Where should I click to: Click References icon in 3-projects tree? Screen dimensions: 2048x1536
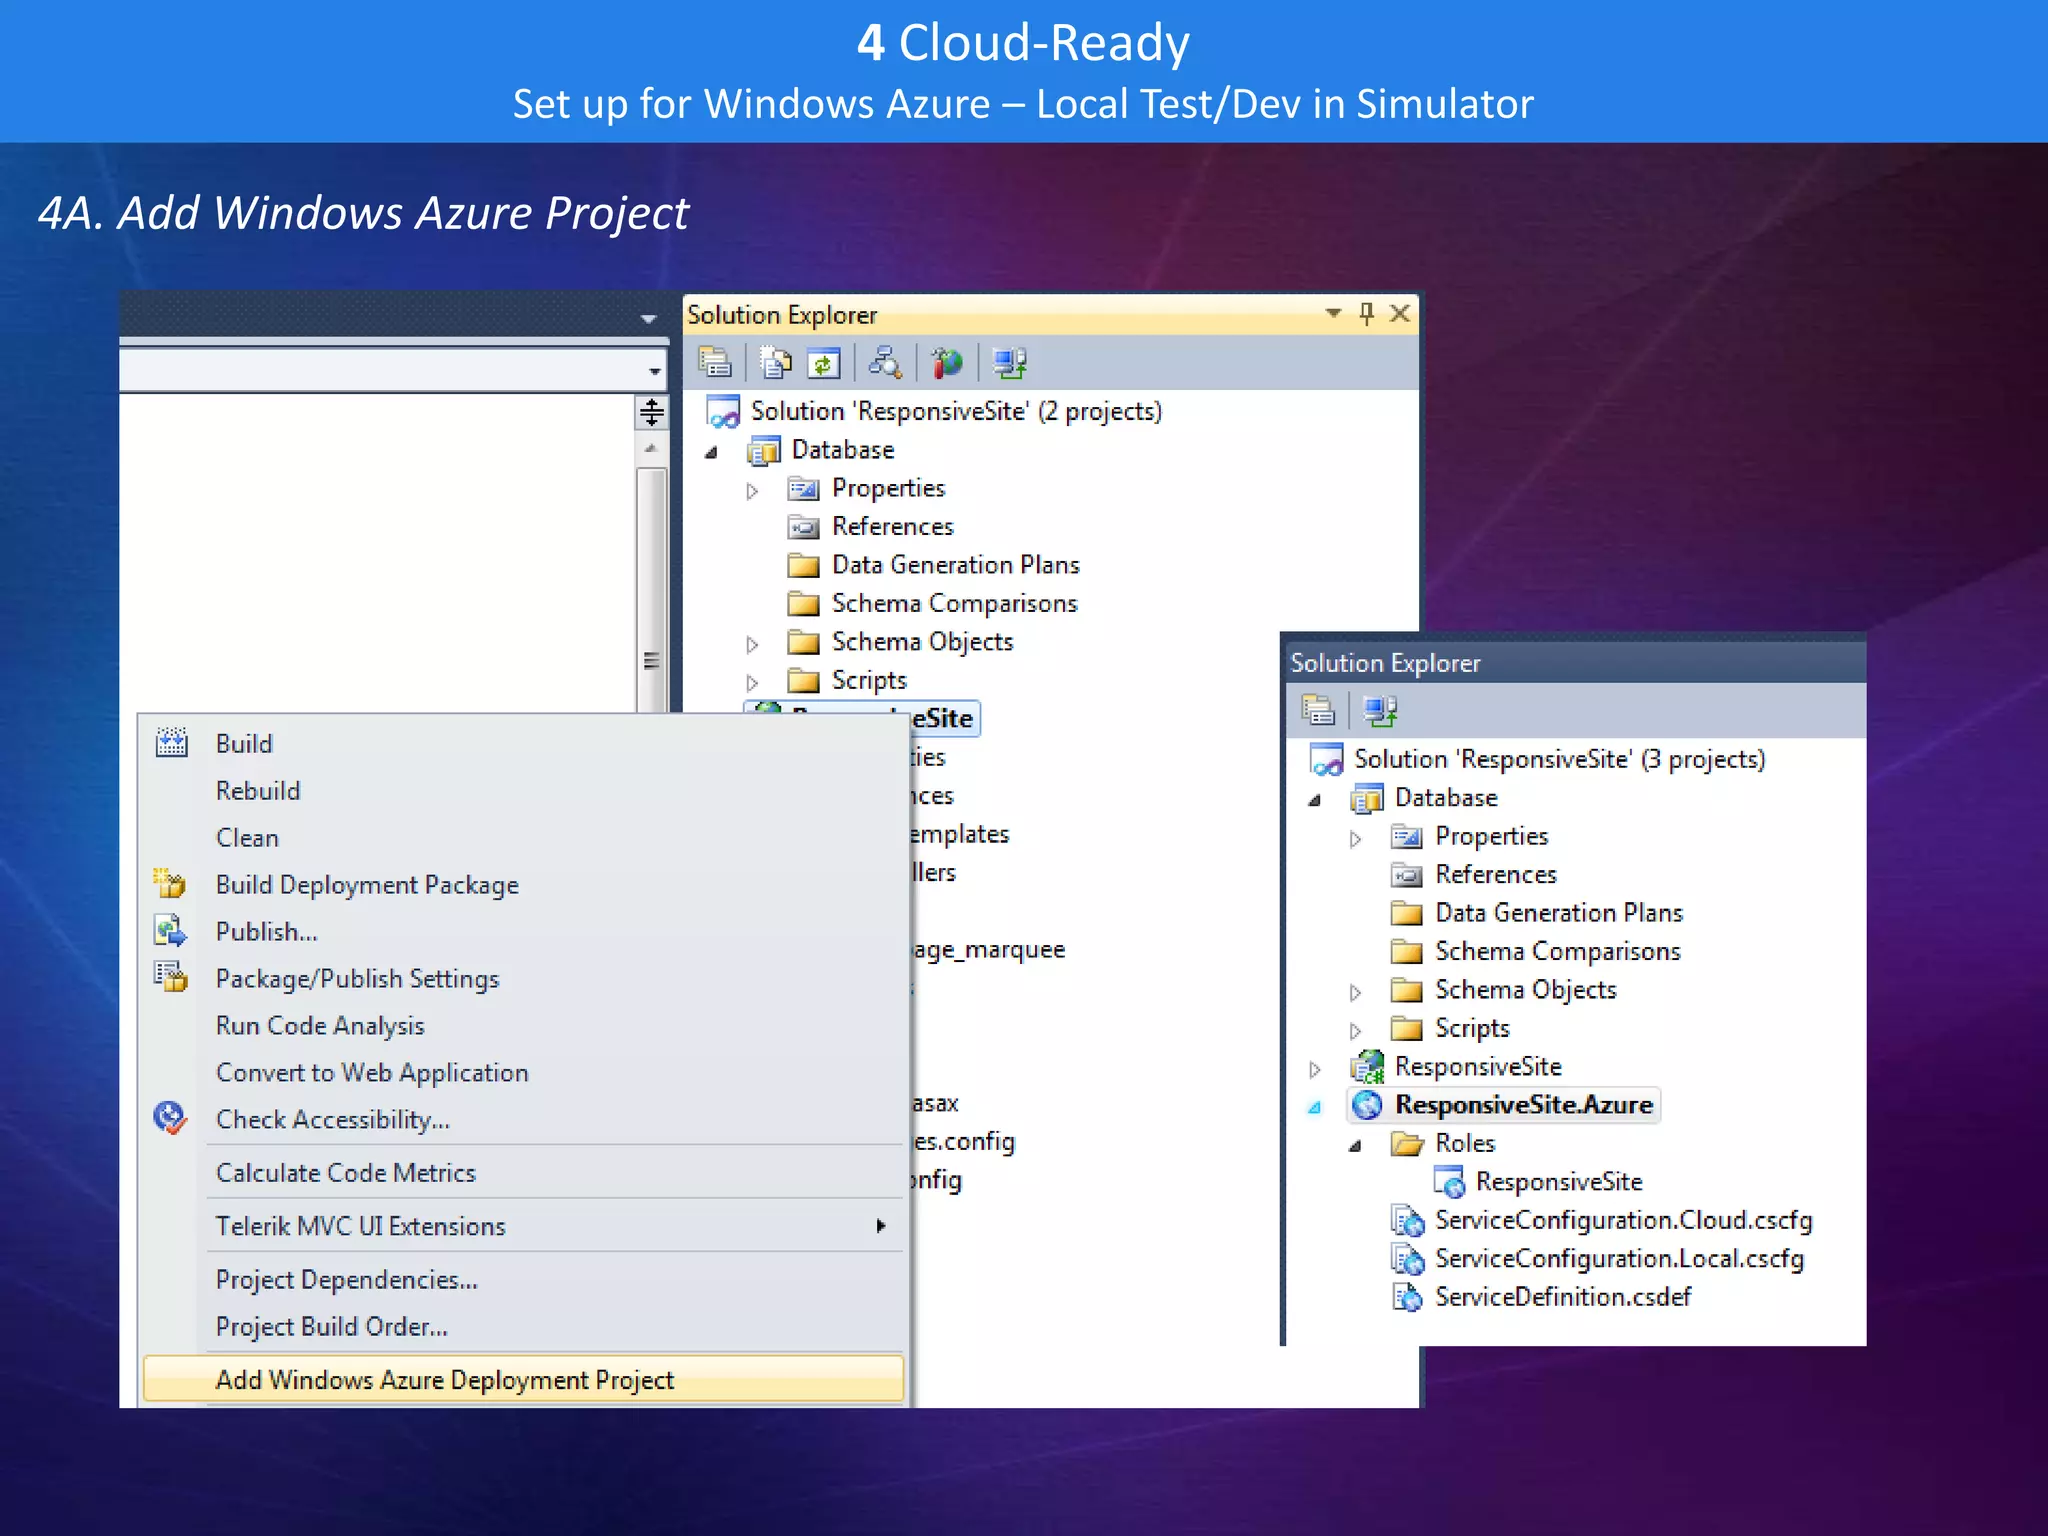click(x=1406, y=875)
